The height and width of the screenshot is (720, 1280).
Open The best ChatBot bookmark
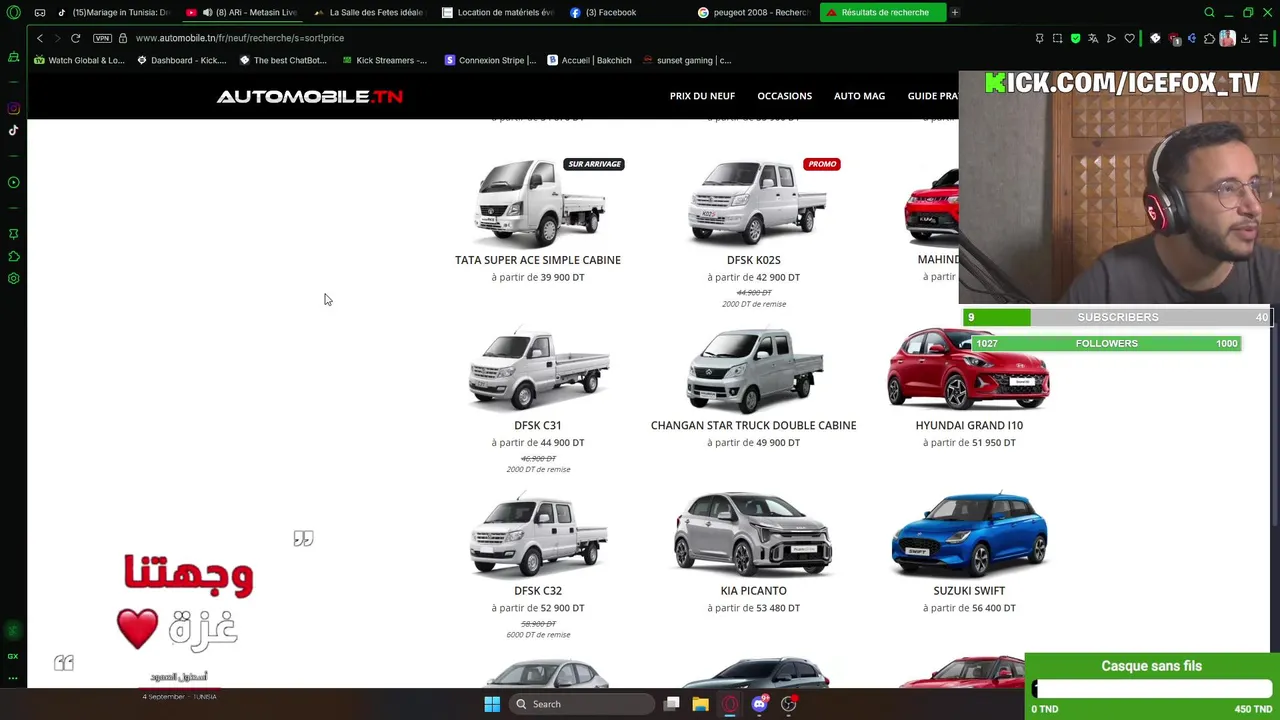[283, 60]
